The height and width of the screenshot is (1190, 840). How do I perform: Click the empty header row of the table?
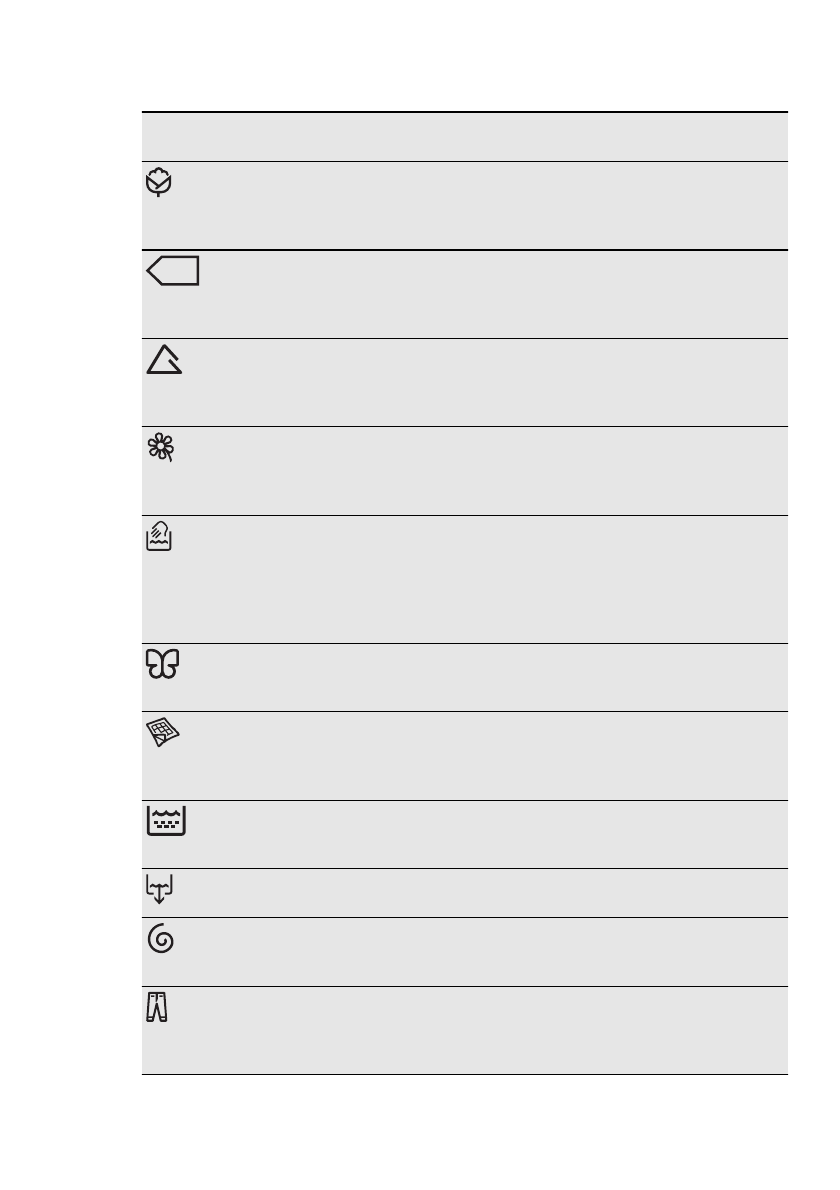pos(464,137)
